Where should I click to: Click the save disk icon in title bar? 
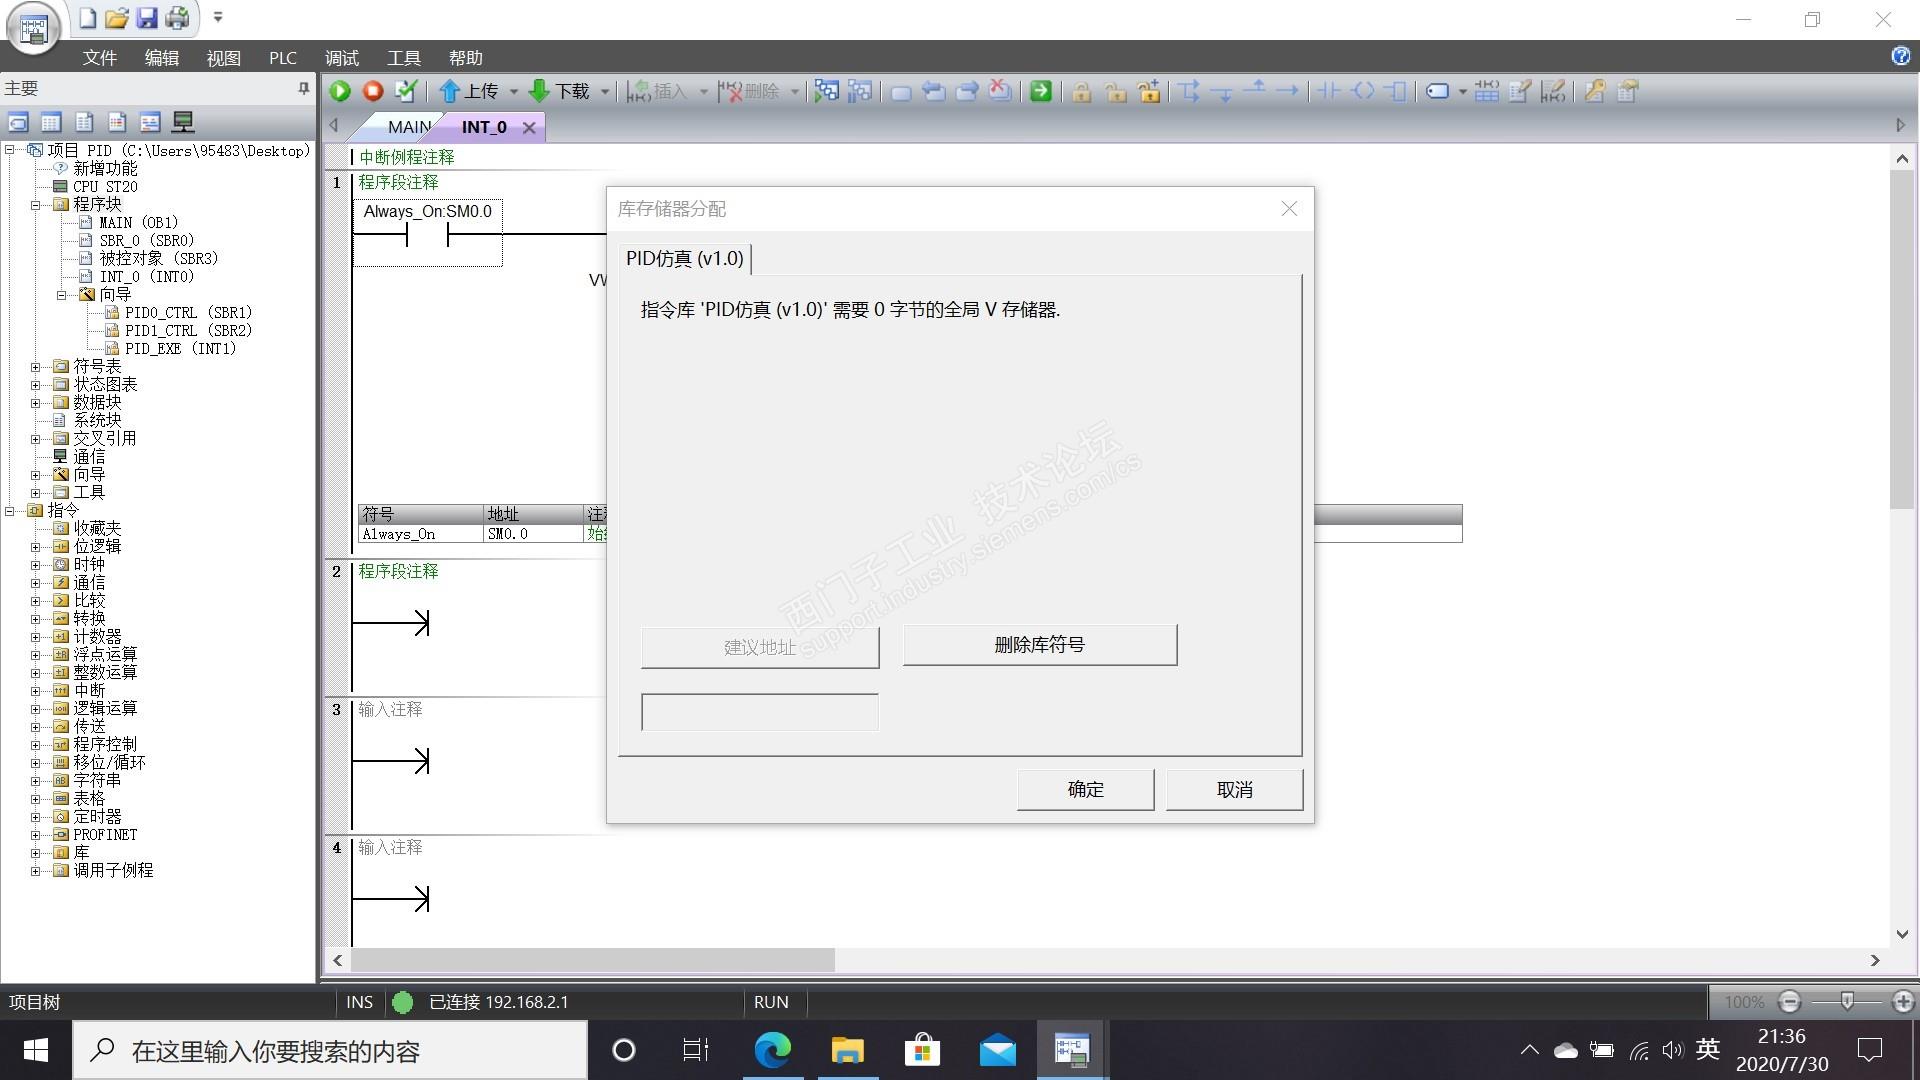coord(147,17)
